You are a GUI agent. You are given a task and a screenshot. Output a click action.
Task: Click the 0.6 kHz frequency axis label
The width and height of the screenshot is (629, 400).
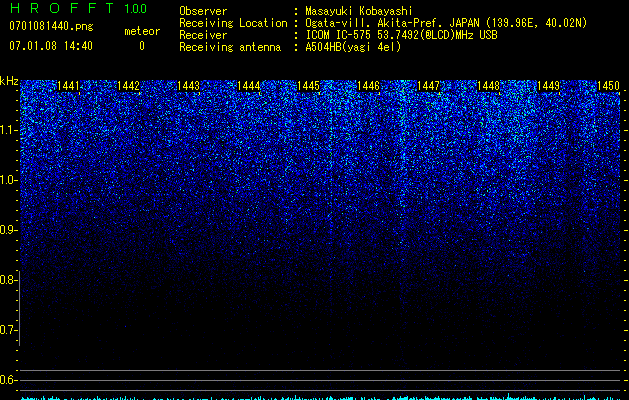coord(8,380)
